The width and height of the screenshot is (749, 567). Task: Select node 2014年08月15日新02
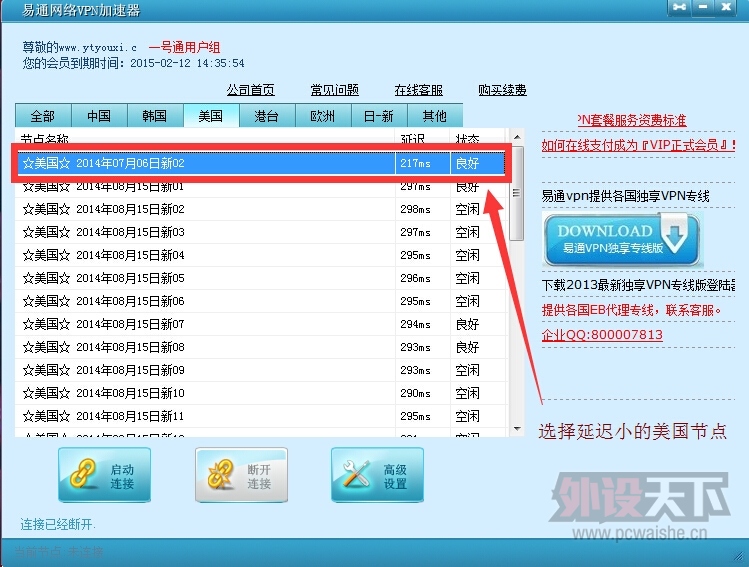260,209
